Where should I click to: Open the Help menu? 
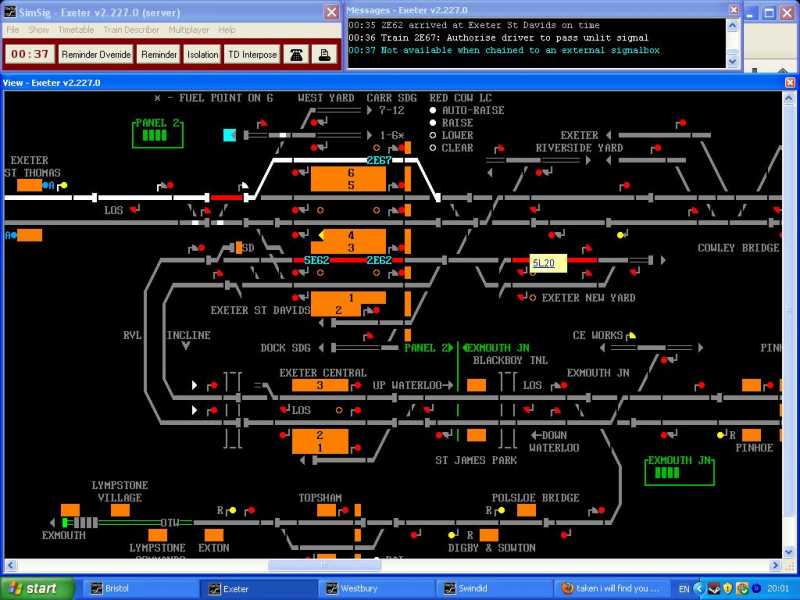pos(227,30)
